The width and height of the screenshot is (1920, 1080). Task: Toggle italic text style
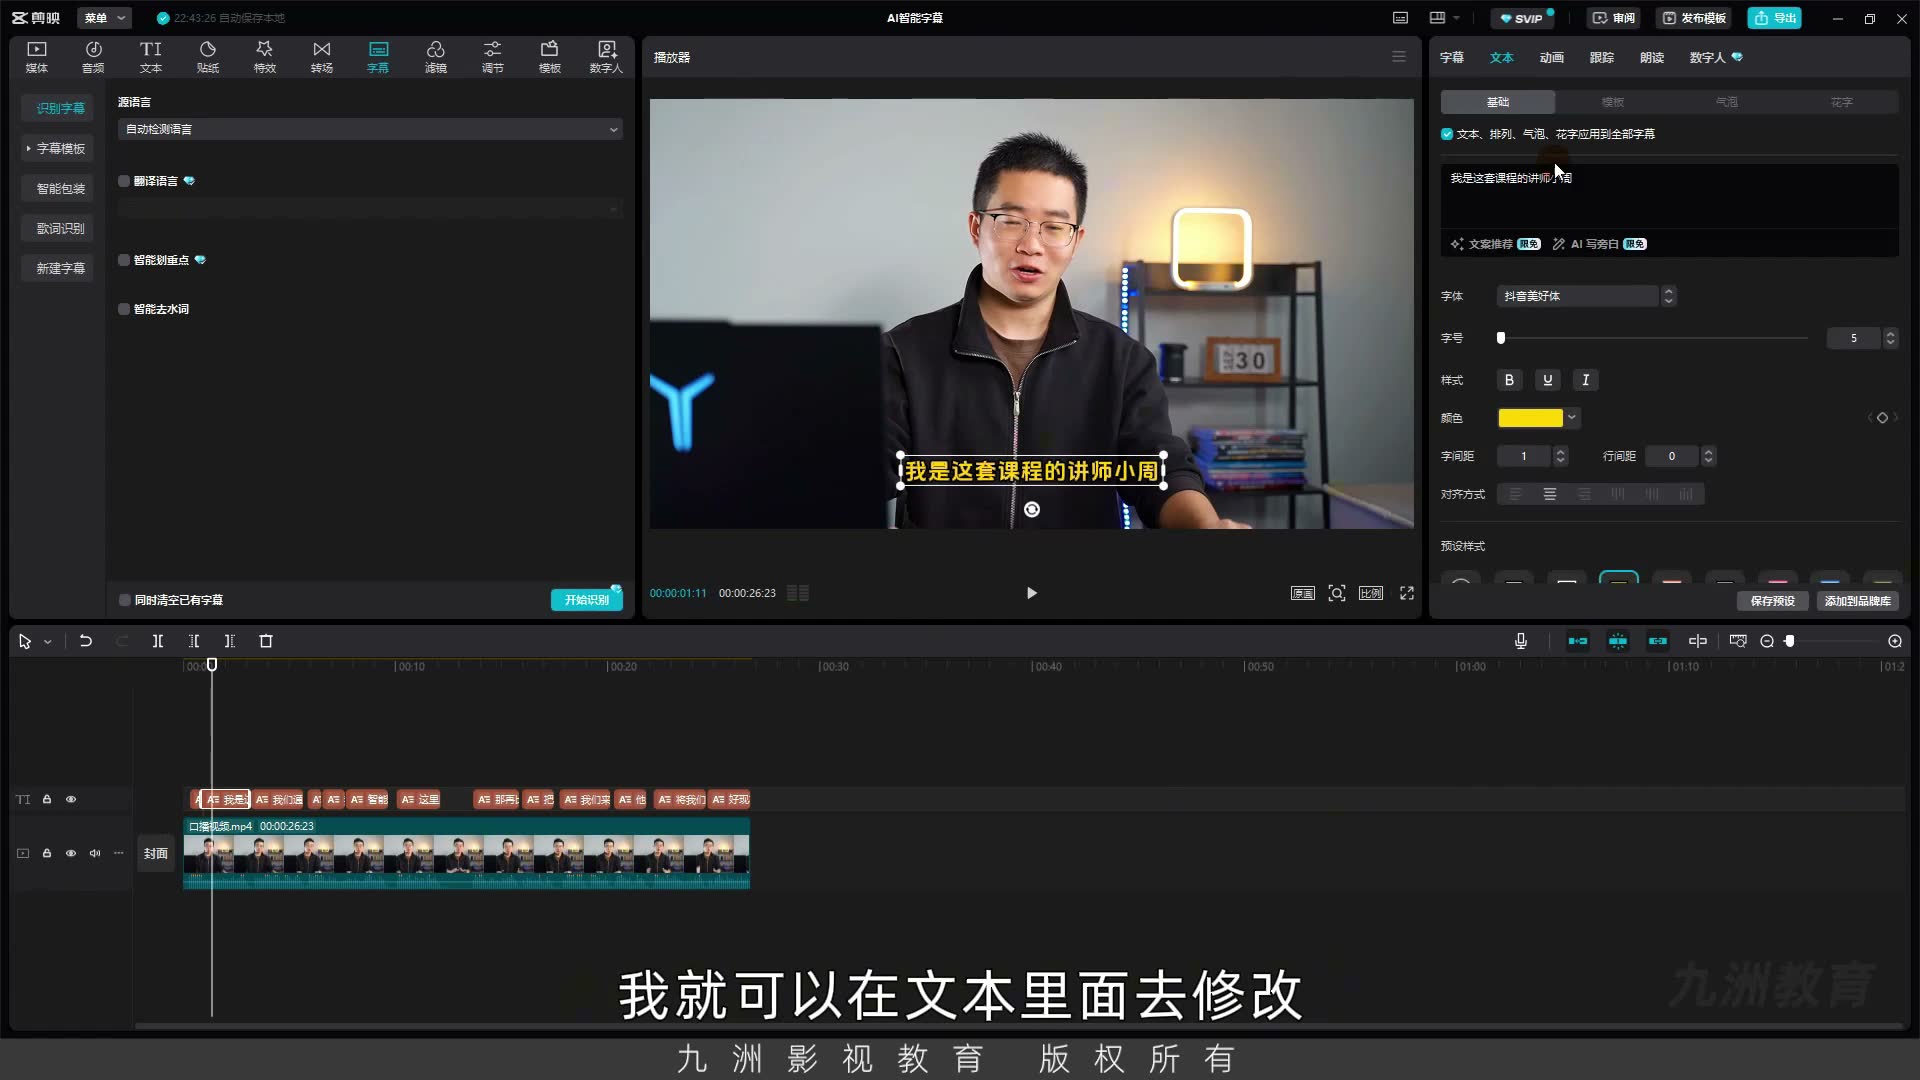(x=1585, y=380)
